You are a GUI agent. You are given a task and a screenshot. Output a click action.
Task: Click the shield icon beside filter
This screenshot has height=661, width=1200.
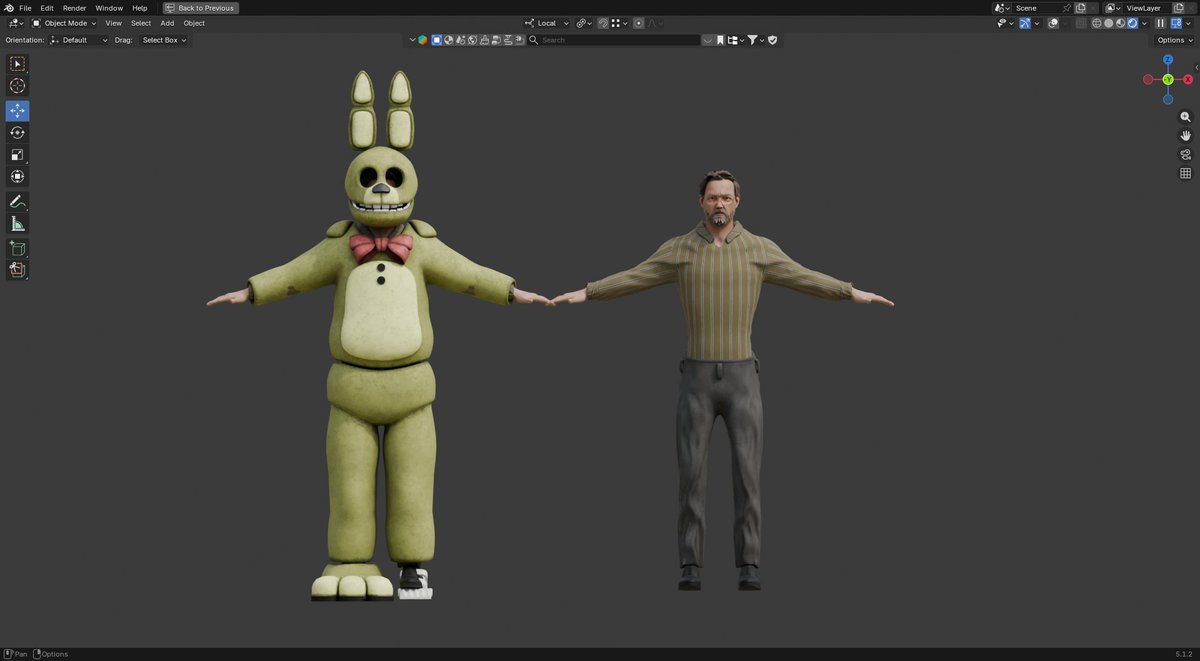coord(772,40)
